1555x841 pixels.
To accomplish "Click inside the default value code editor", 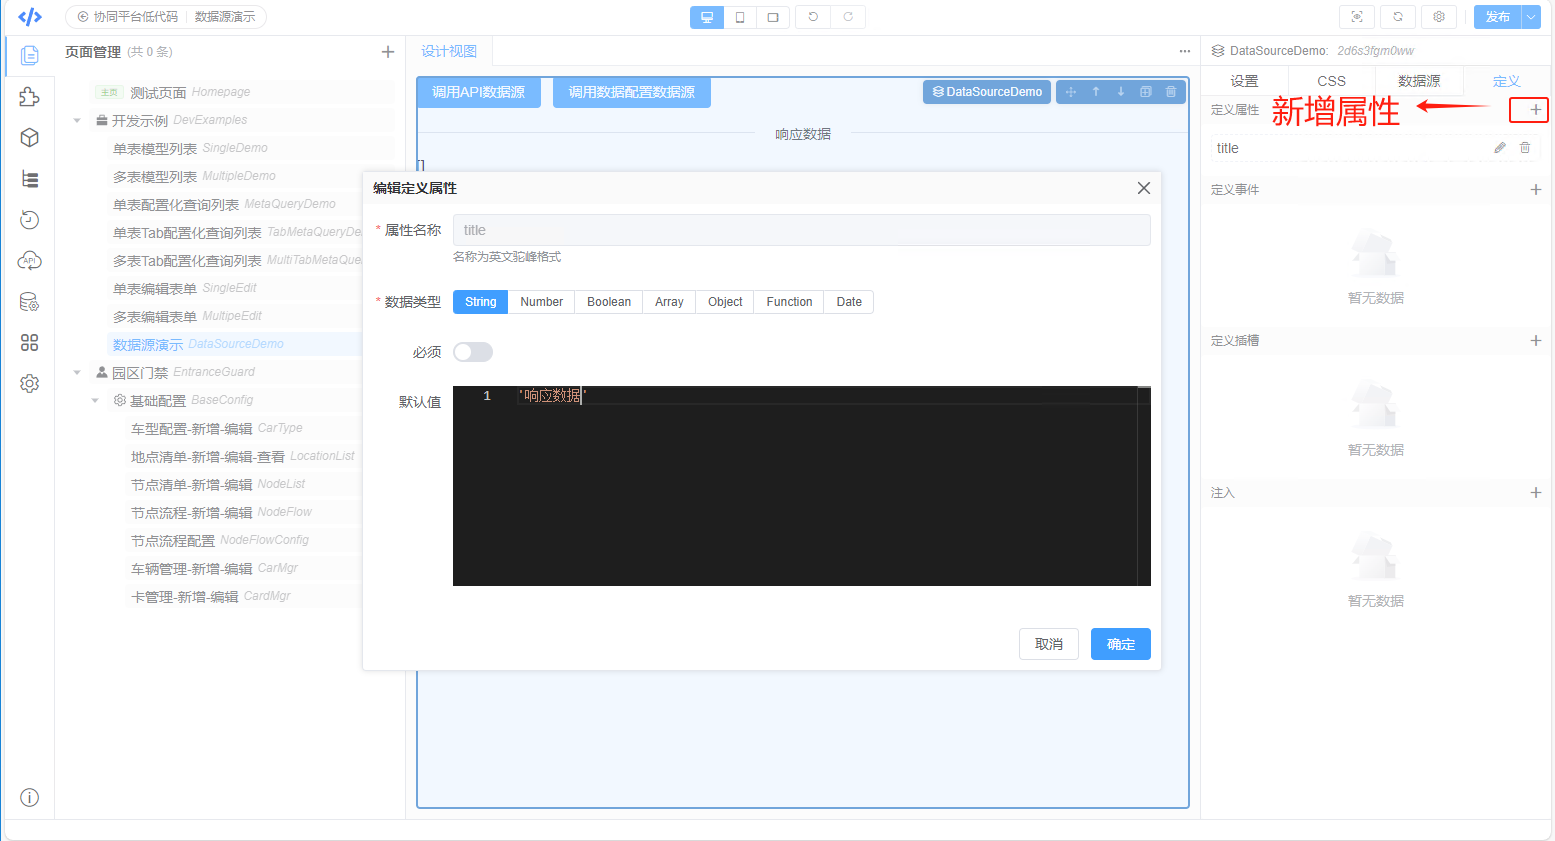I will click(x=802, y=486).
